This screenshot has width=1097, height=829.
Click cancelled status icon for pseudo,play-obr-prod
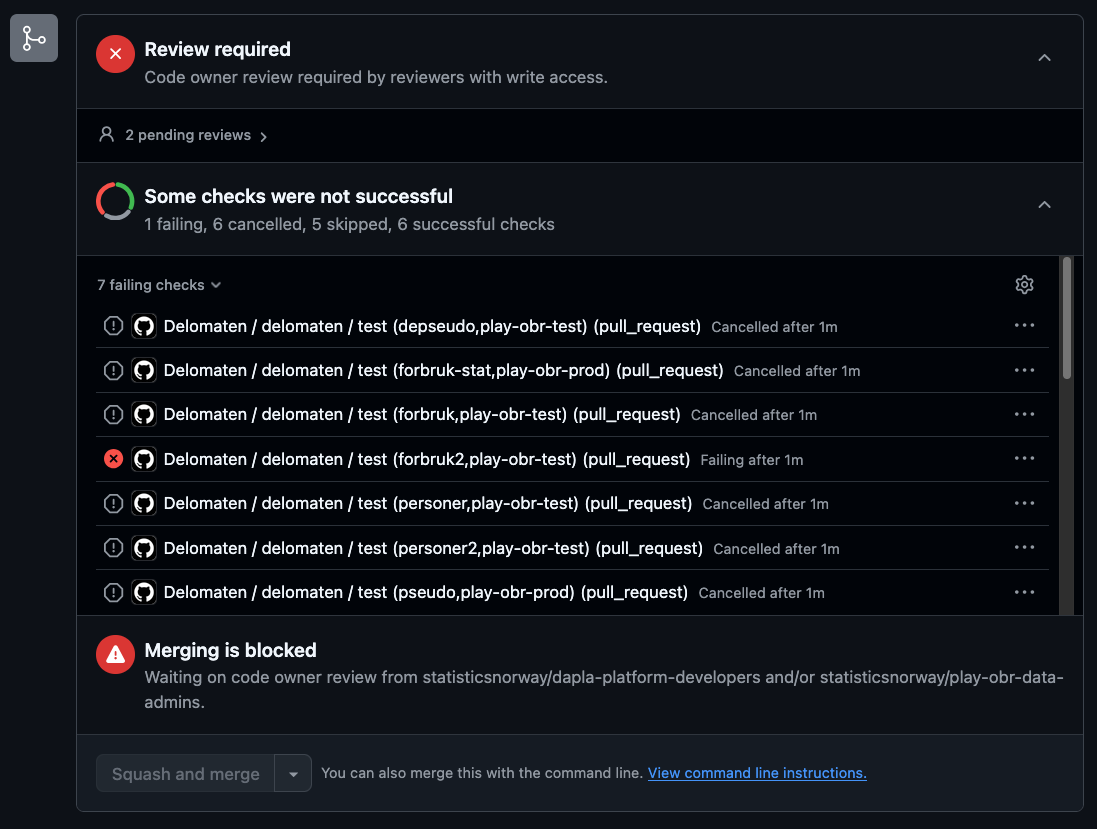point(113,593)
